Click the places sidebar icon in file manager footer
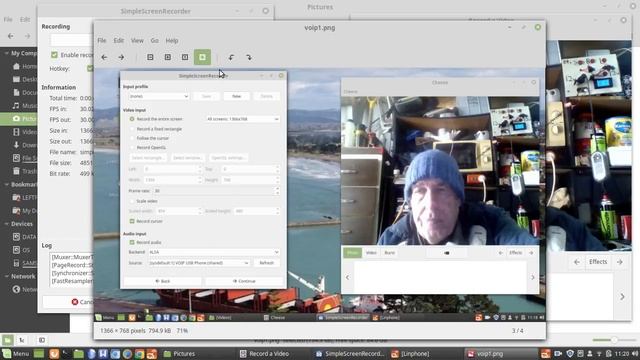This screenshot has height=360, width=640. [7, 340]
